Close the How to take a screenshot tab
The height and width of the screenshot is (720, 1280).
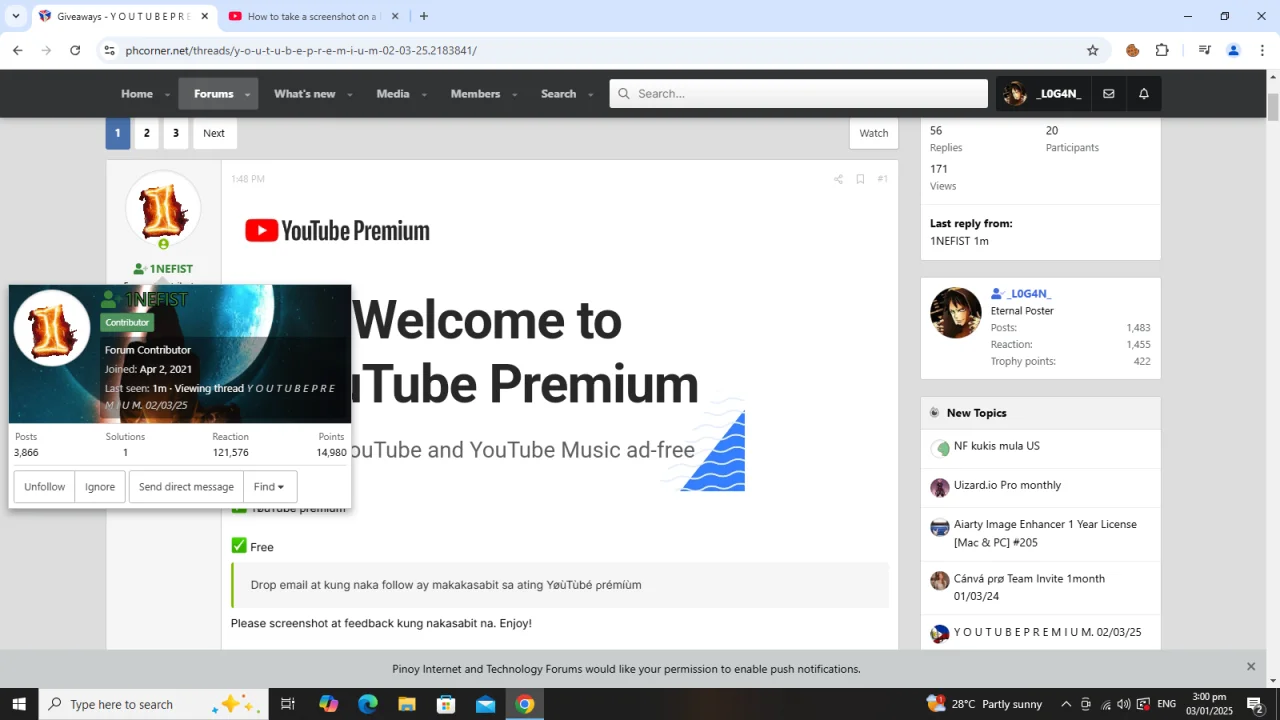pos(394,16)
